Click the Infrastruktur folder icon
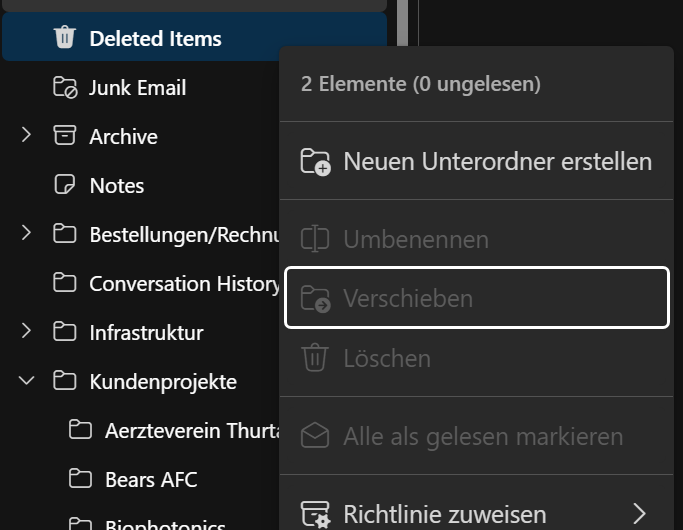The width and height of the screenshot is (683, 530). point(64,331)
